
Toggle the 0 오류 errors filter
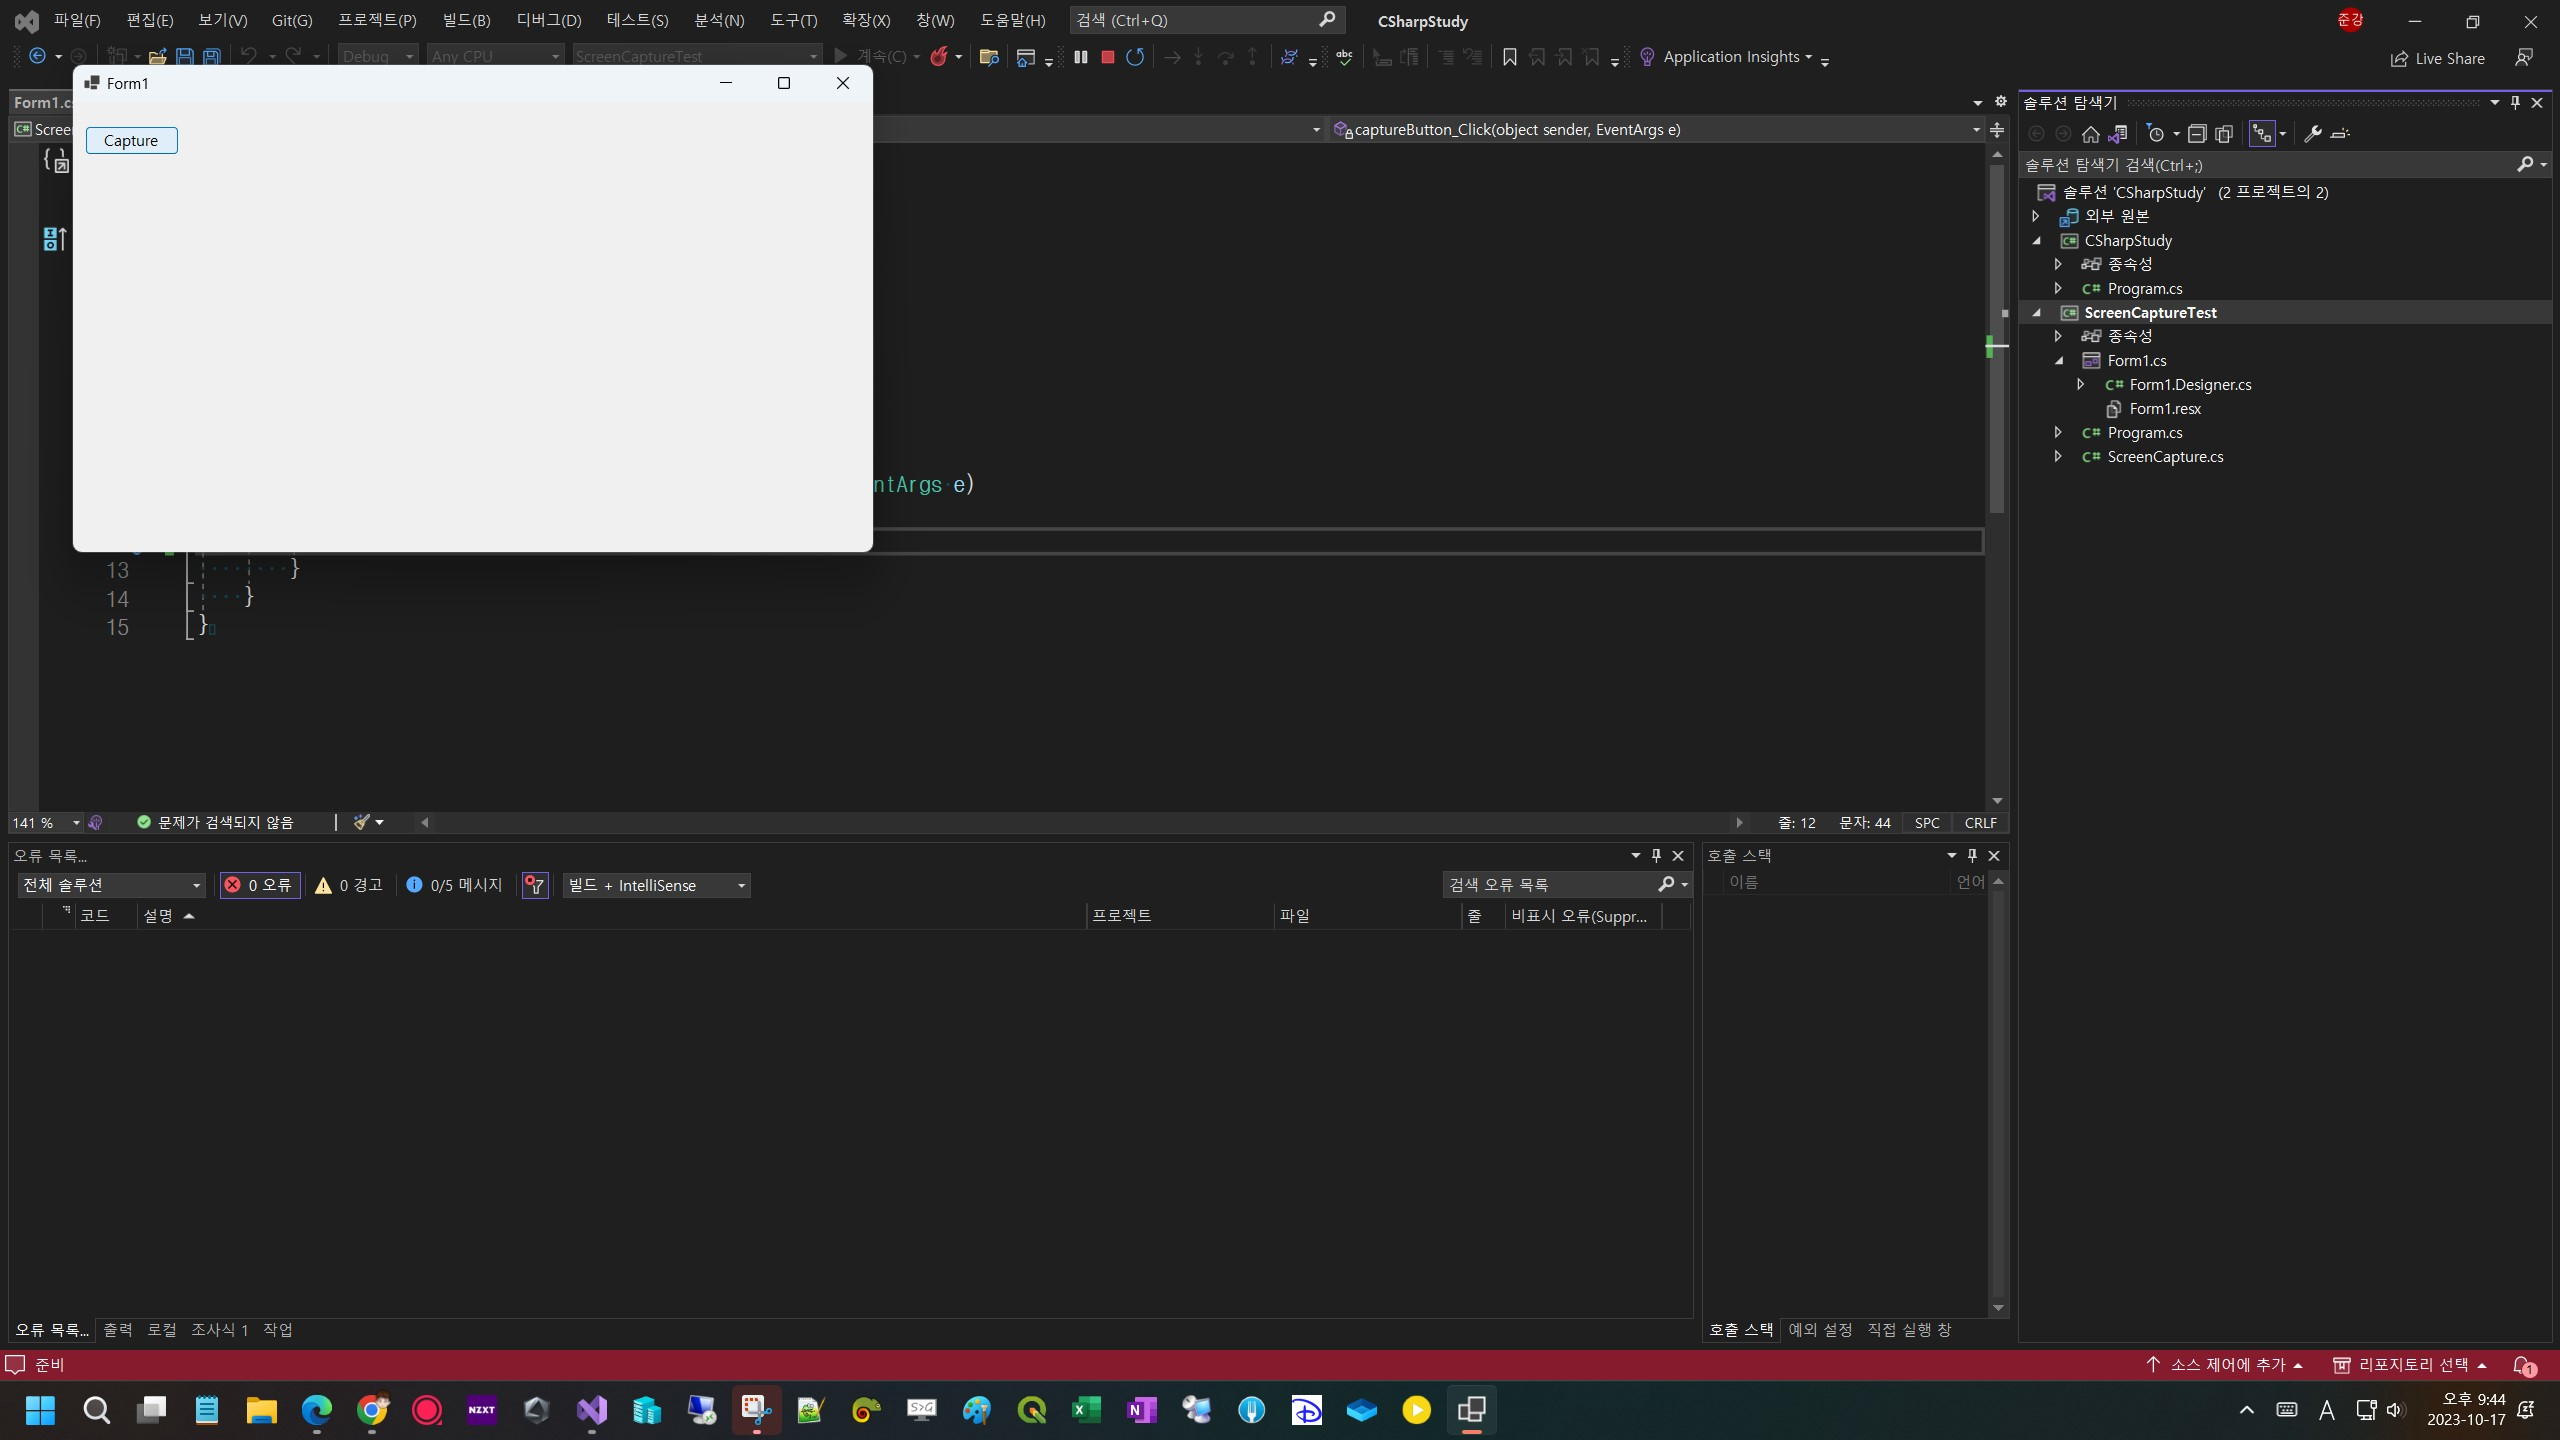tap(260, 885)
